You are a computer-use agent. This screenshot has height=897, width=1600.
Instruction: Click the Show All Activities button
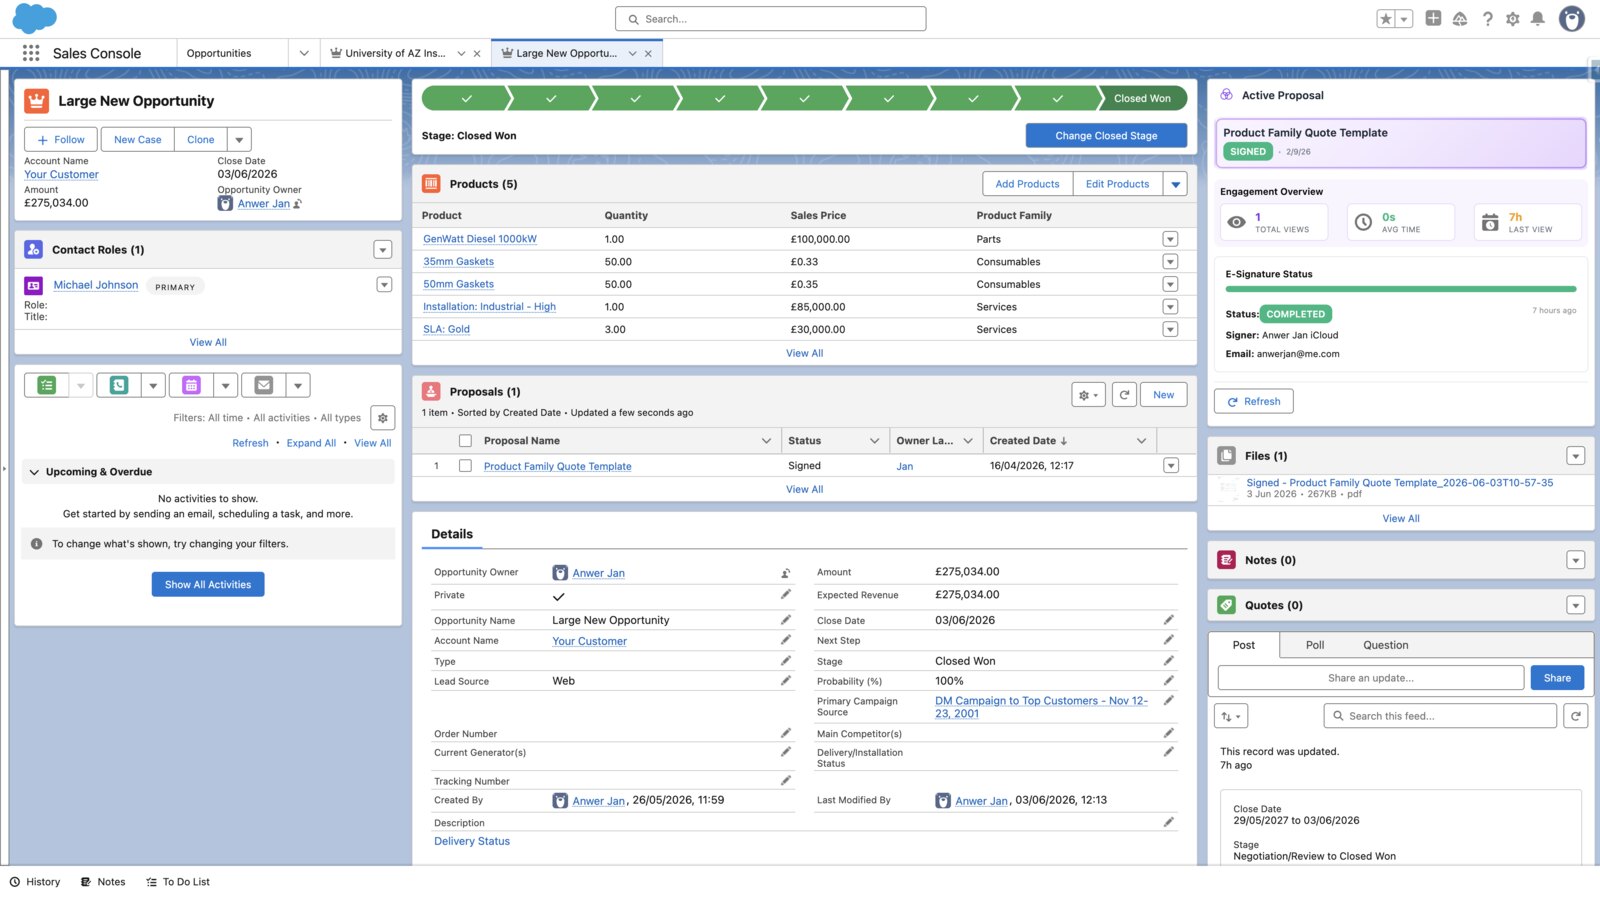208,584
